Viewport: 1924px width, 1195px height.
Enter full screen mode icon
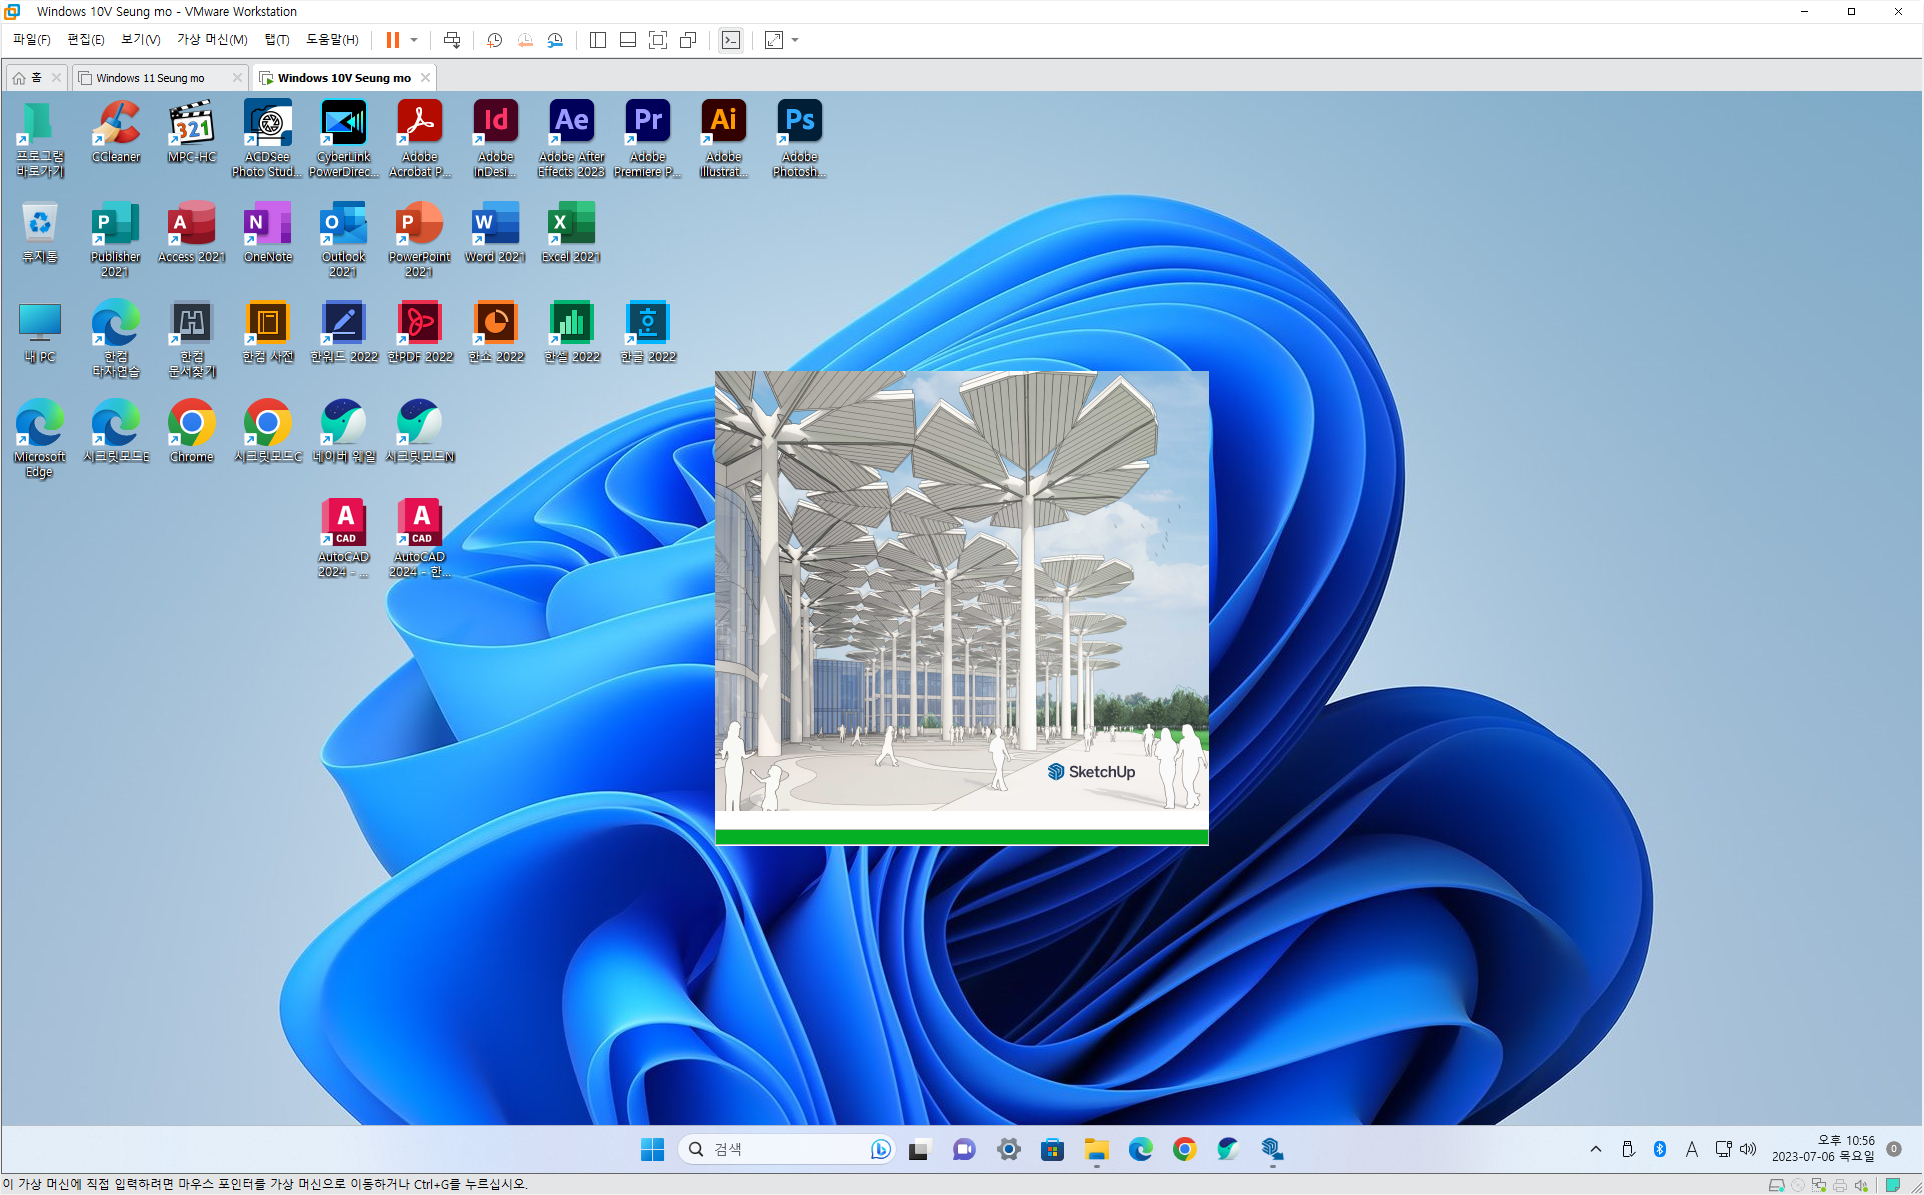pos(658,40)
